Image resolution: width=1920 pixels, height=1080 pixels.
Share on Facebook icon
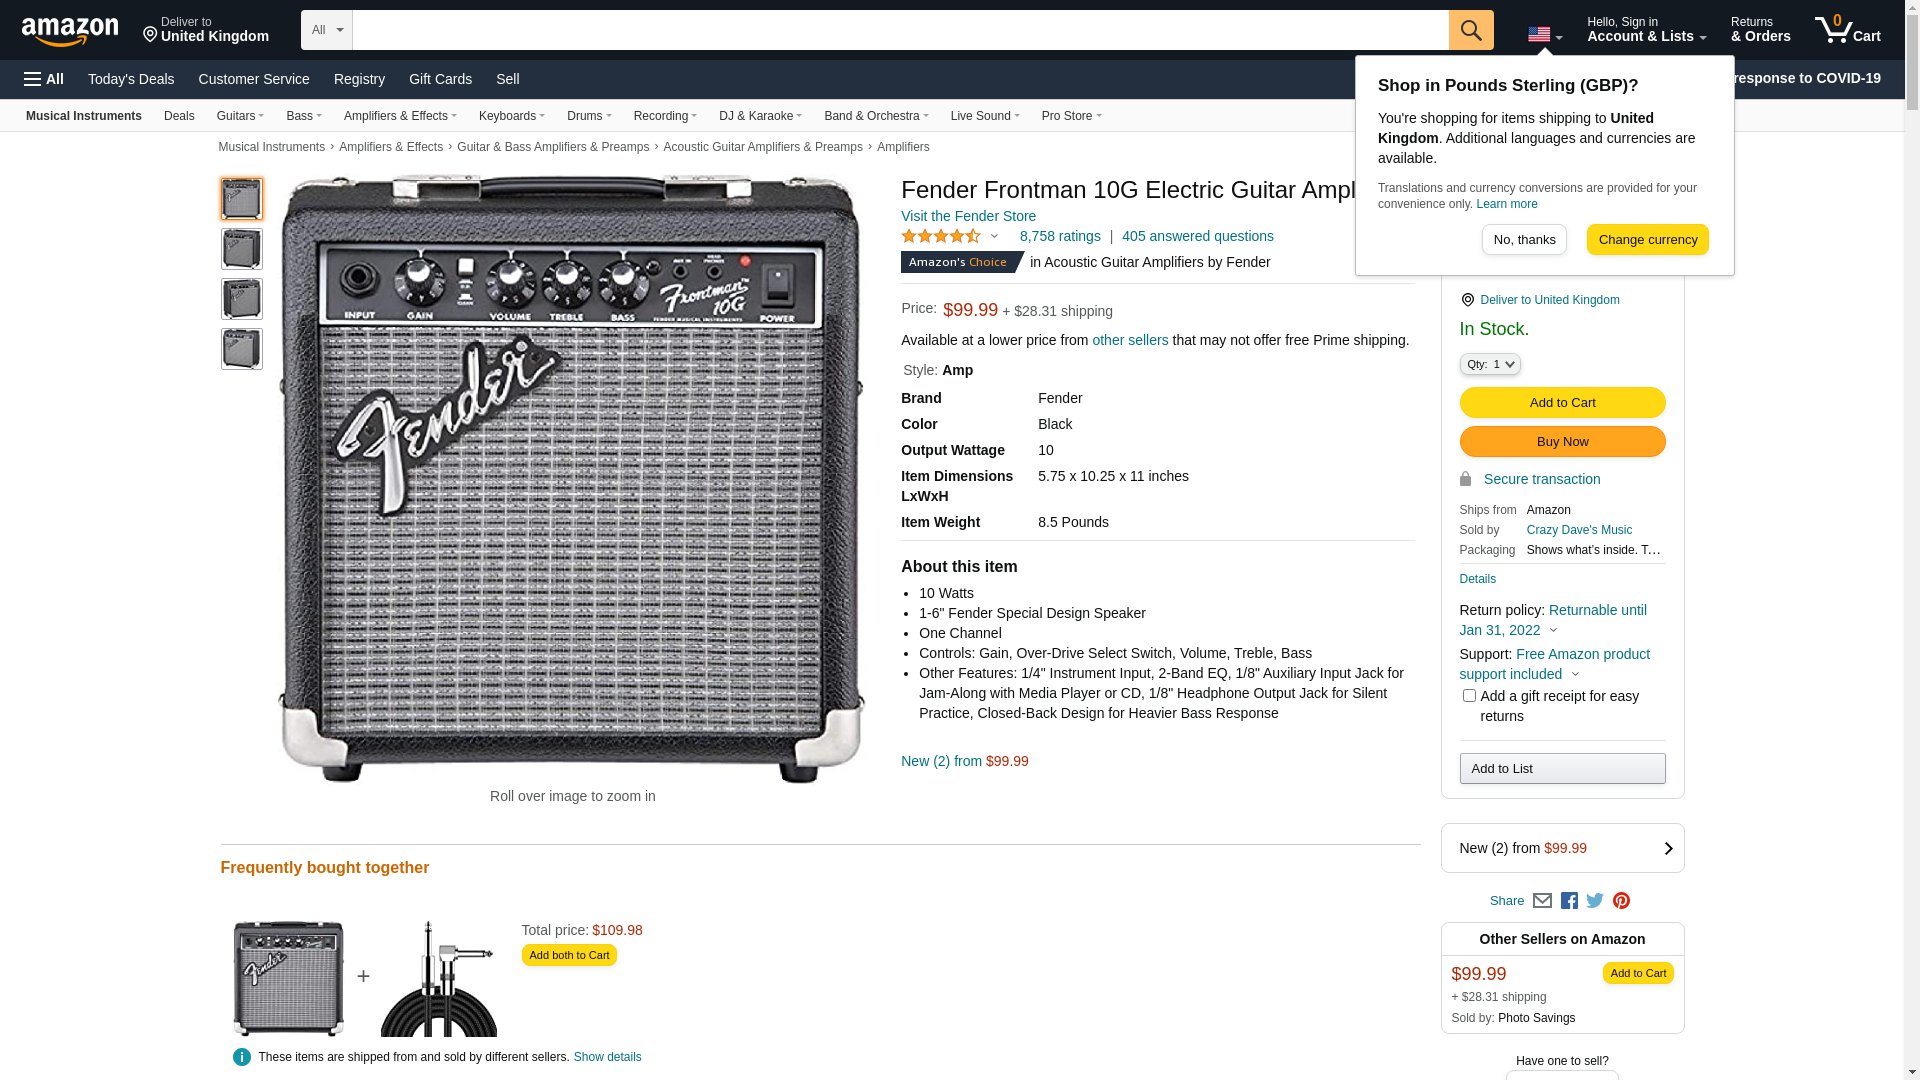tap(1569, 901)
